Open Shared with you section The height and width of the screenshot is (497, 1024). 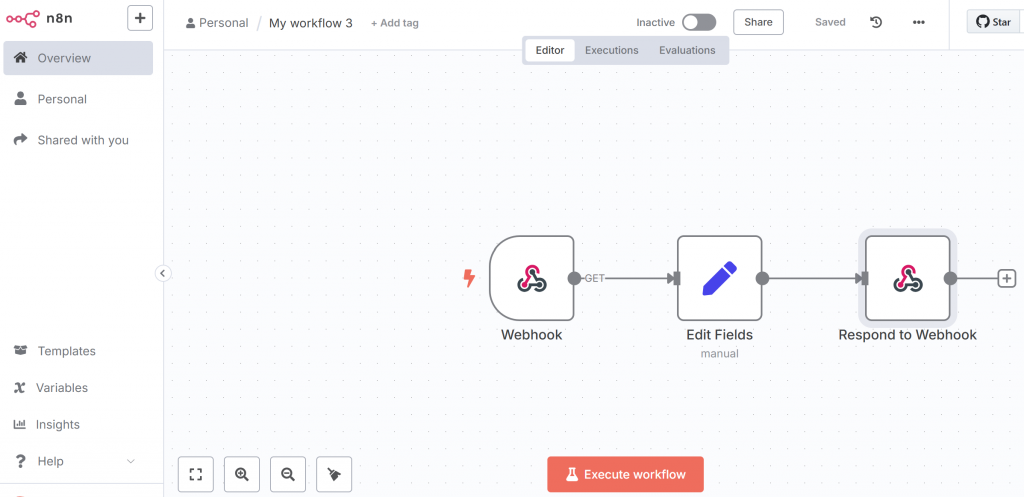coord(78,140)
